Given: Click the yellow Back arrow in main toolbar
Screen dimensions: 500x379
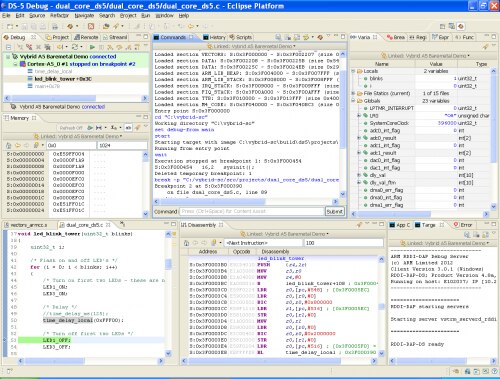Looking at the screenshot, I should coord(191,26).
